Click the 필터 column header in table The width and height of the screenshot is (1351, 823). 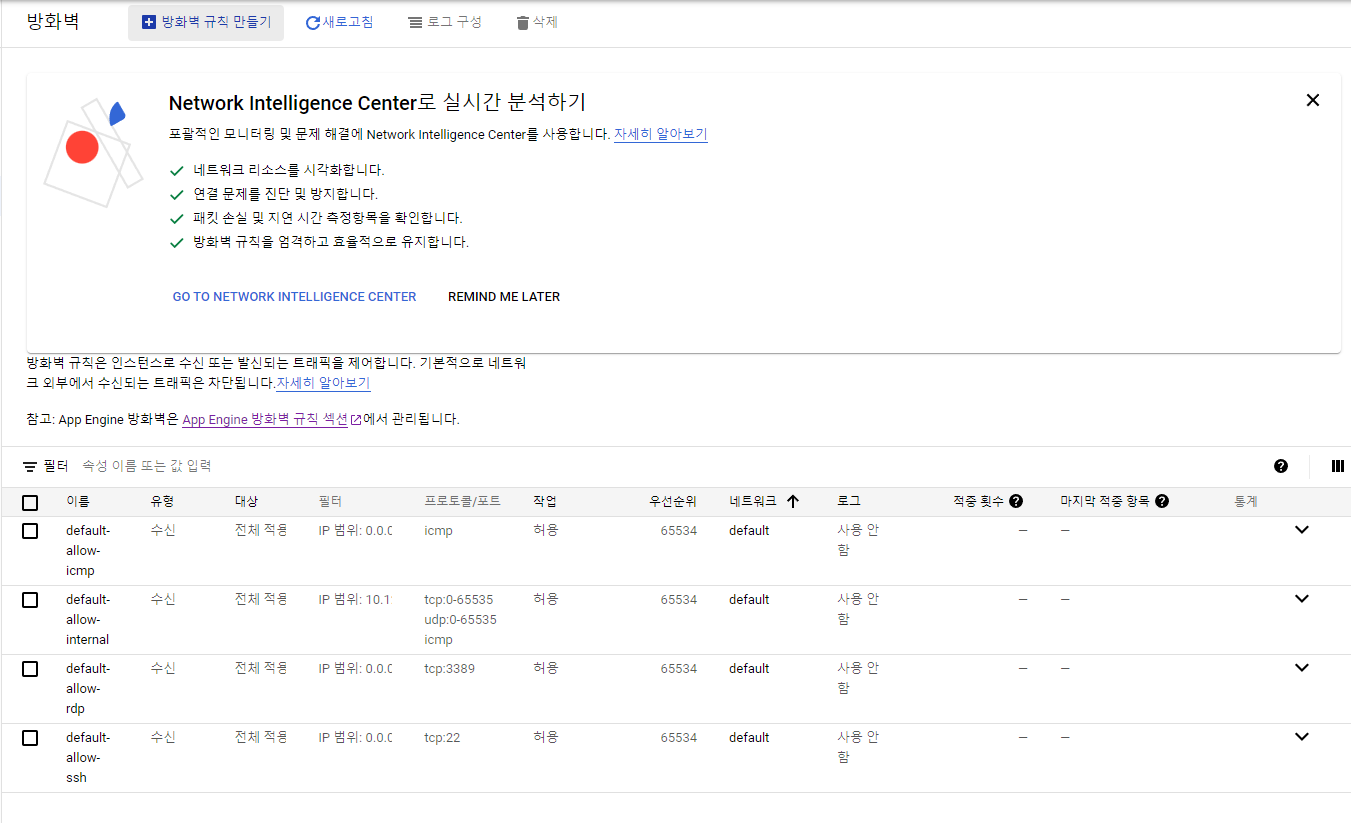(x=330, y=502)
